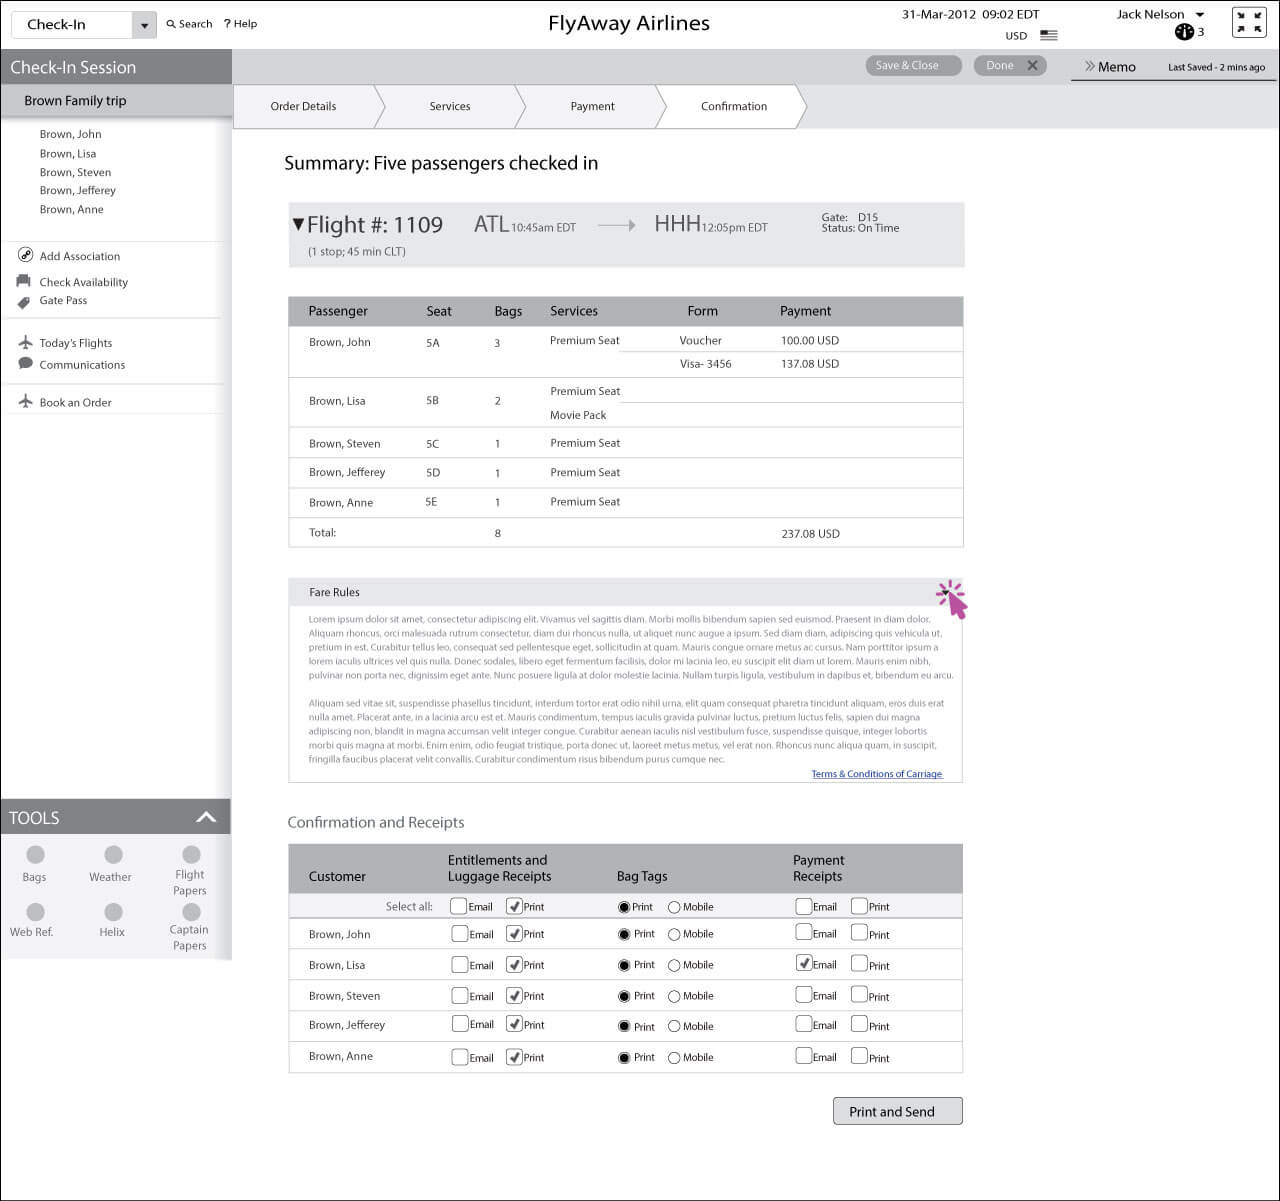Open Gate Pass tag icon
The image size is (1280, 1201).
click(24, 301)
